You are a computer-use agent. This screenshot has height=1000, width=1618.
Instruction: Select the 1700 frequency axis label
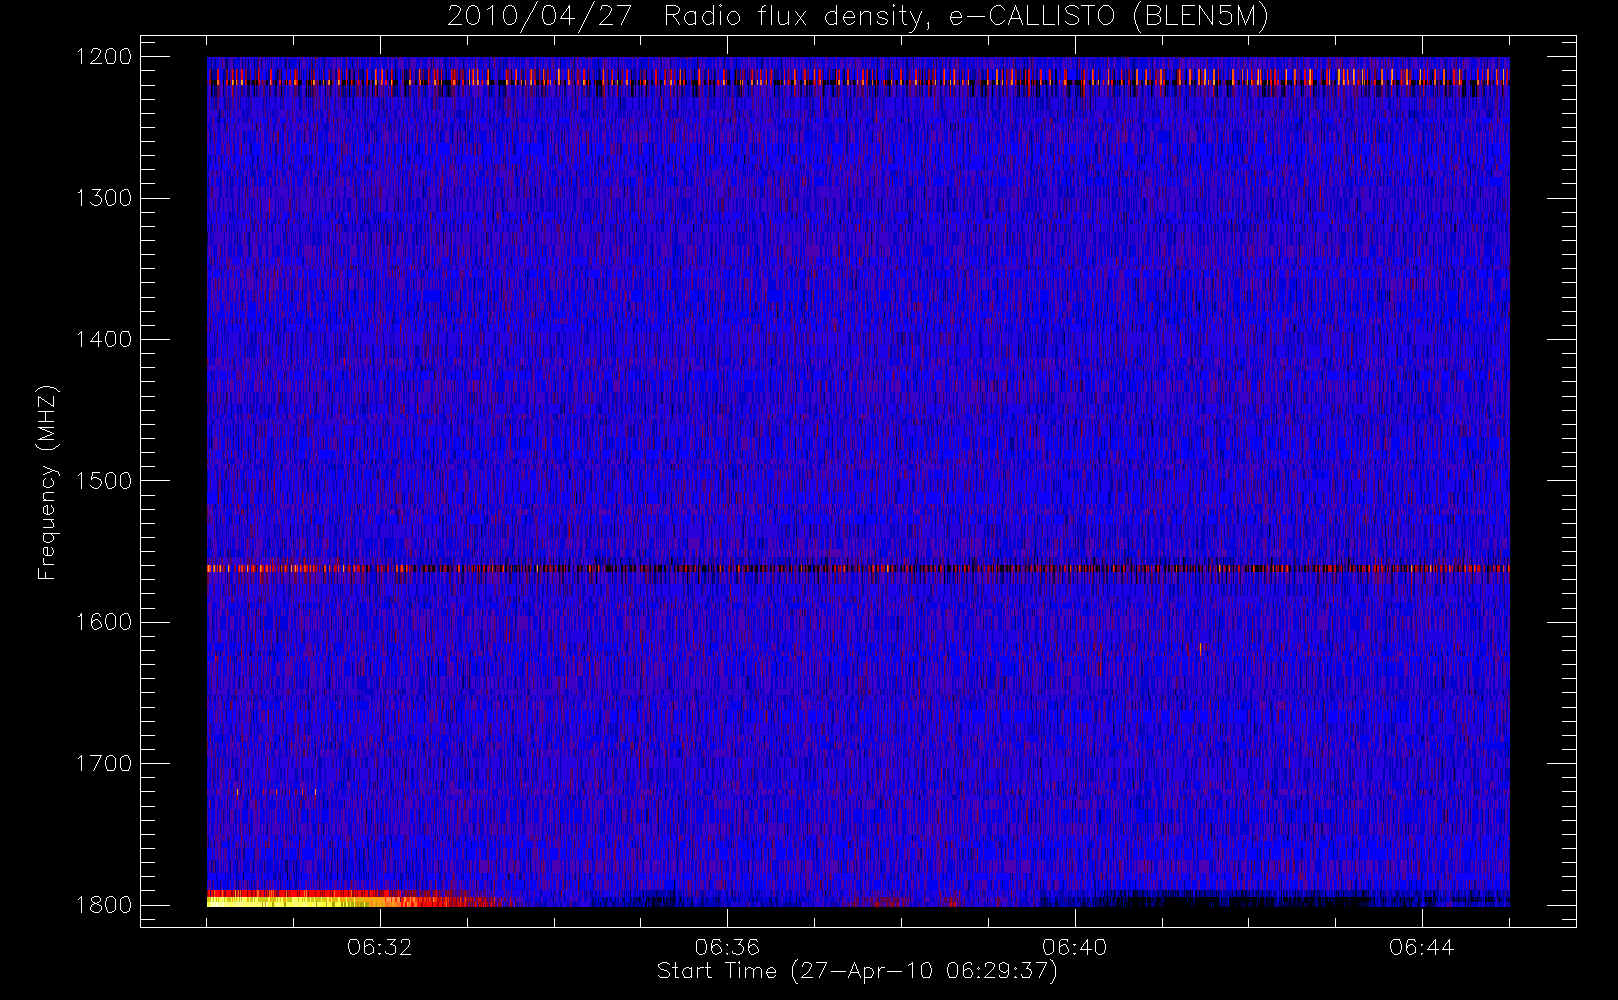(x=104, y=763)
